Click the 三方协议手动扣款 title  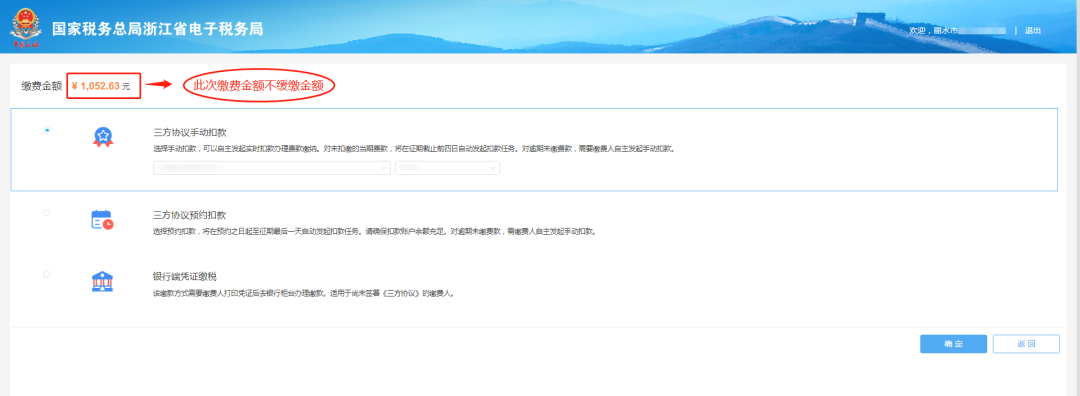pos(190,133)
